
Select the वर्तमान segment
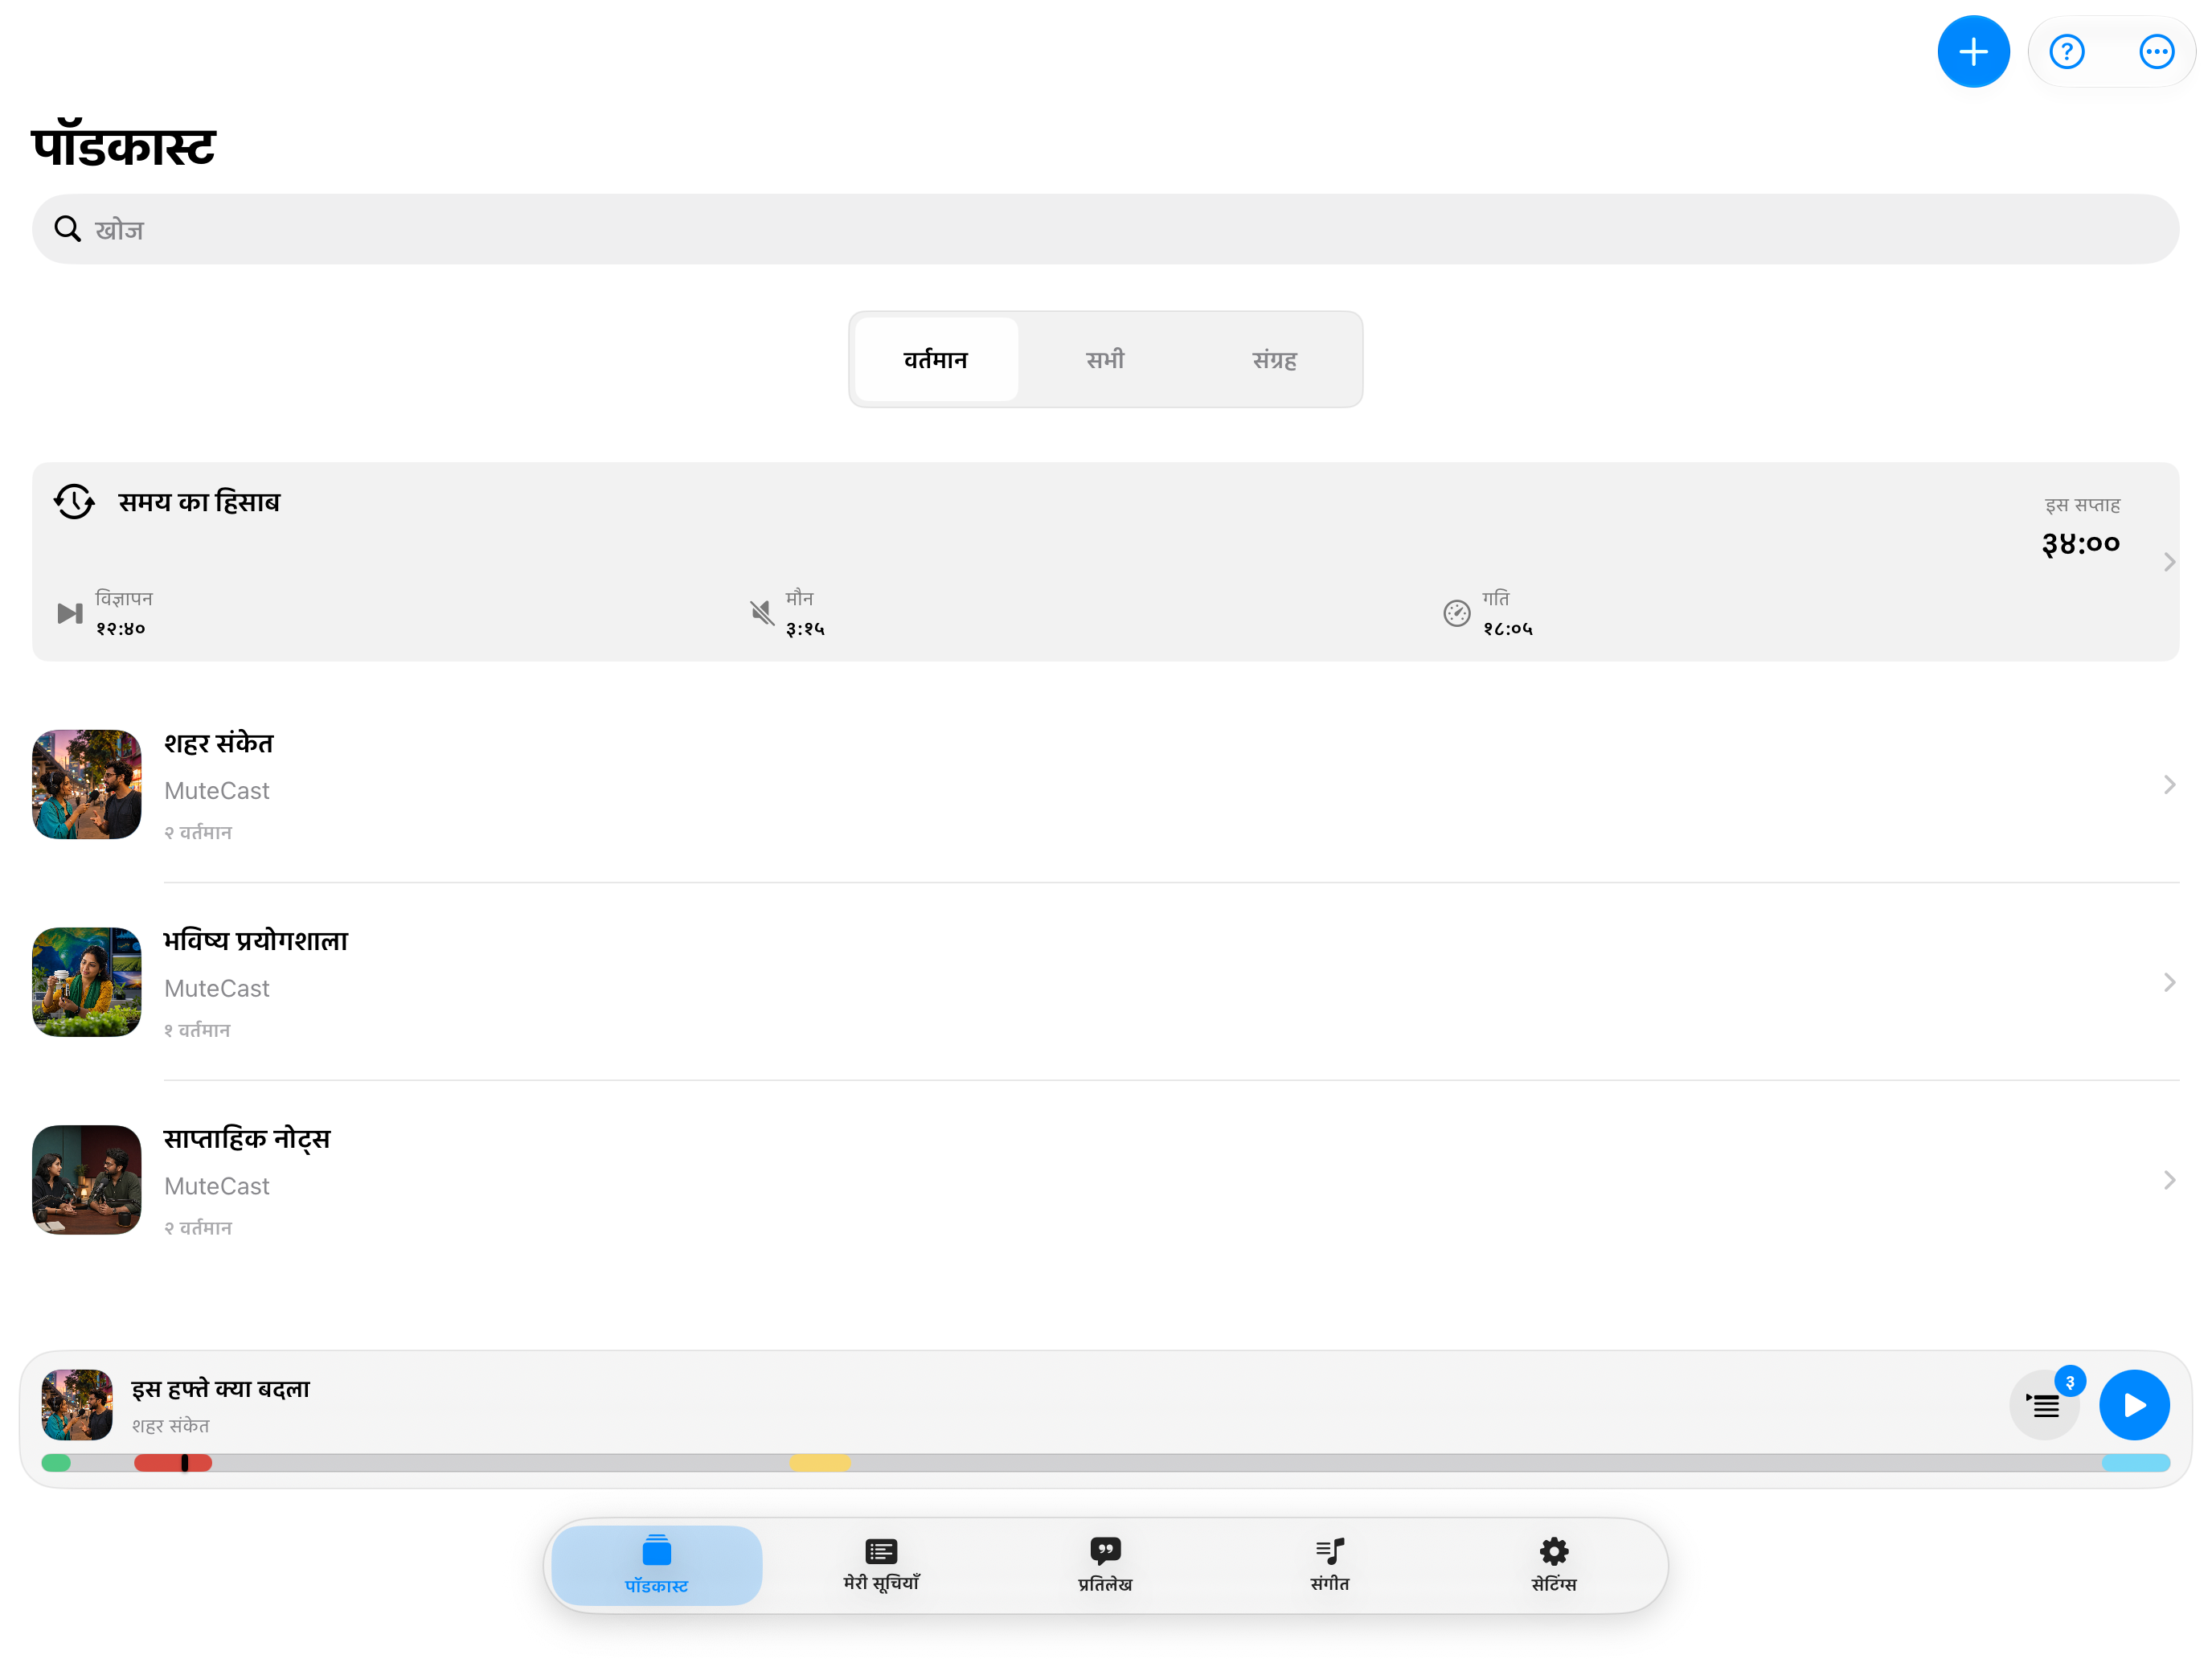click(936, 360)
